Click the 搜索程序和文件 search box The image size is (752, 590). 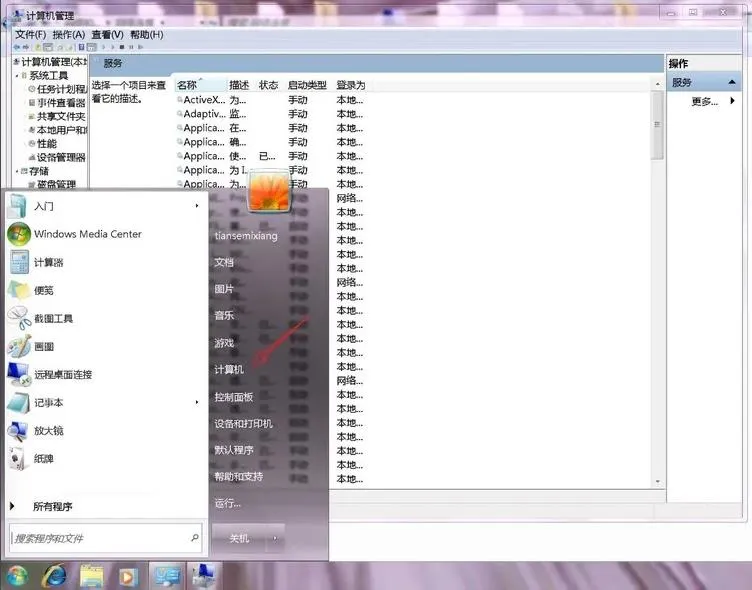(x=106, y=538)
